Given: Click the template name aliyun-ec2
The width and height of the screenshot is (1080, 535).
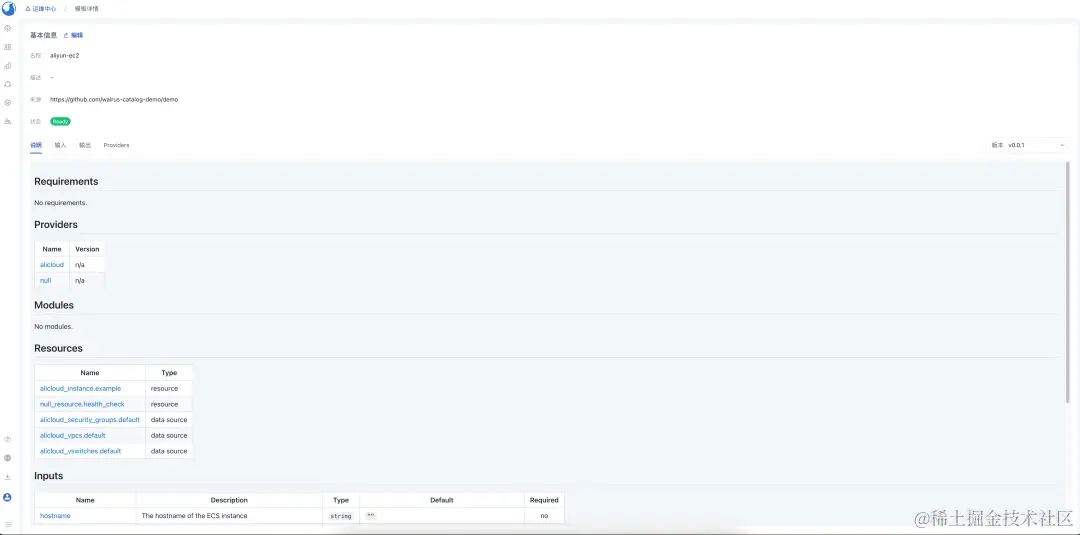Looking at the screenshot, I should (x=65, y=55).
